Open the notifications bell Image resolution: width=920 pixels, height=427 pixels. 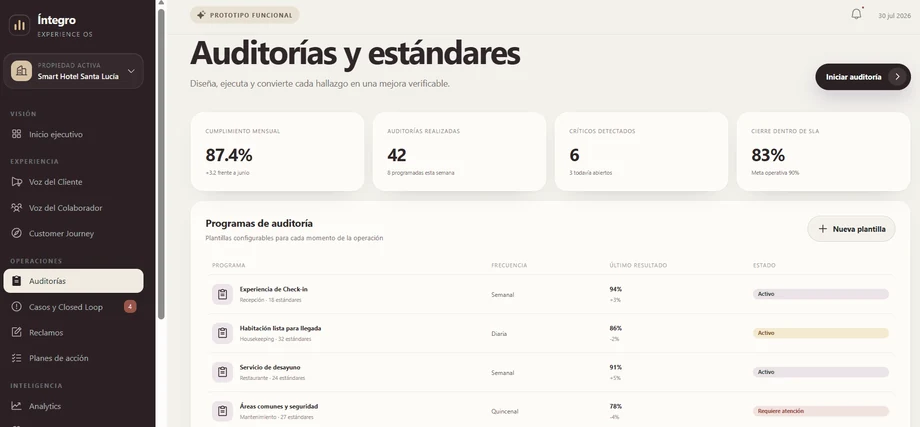click(857, 14)
